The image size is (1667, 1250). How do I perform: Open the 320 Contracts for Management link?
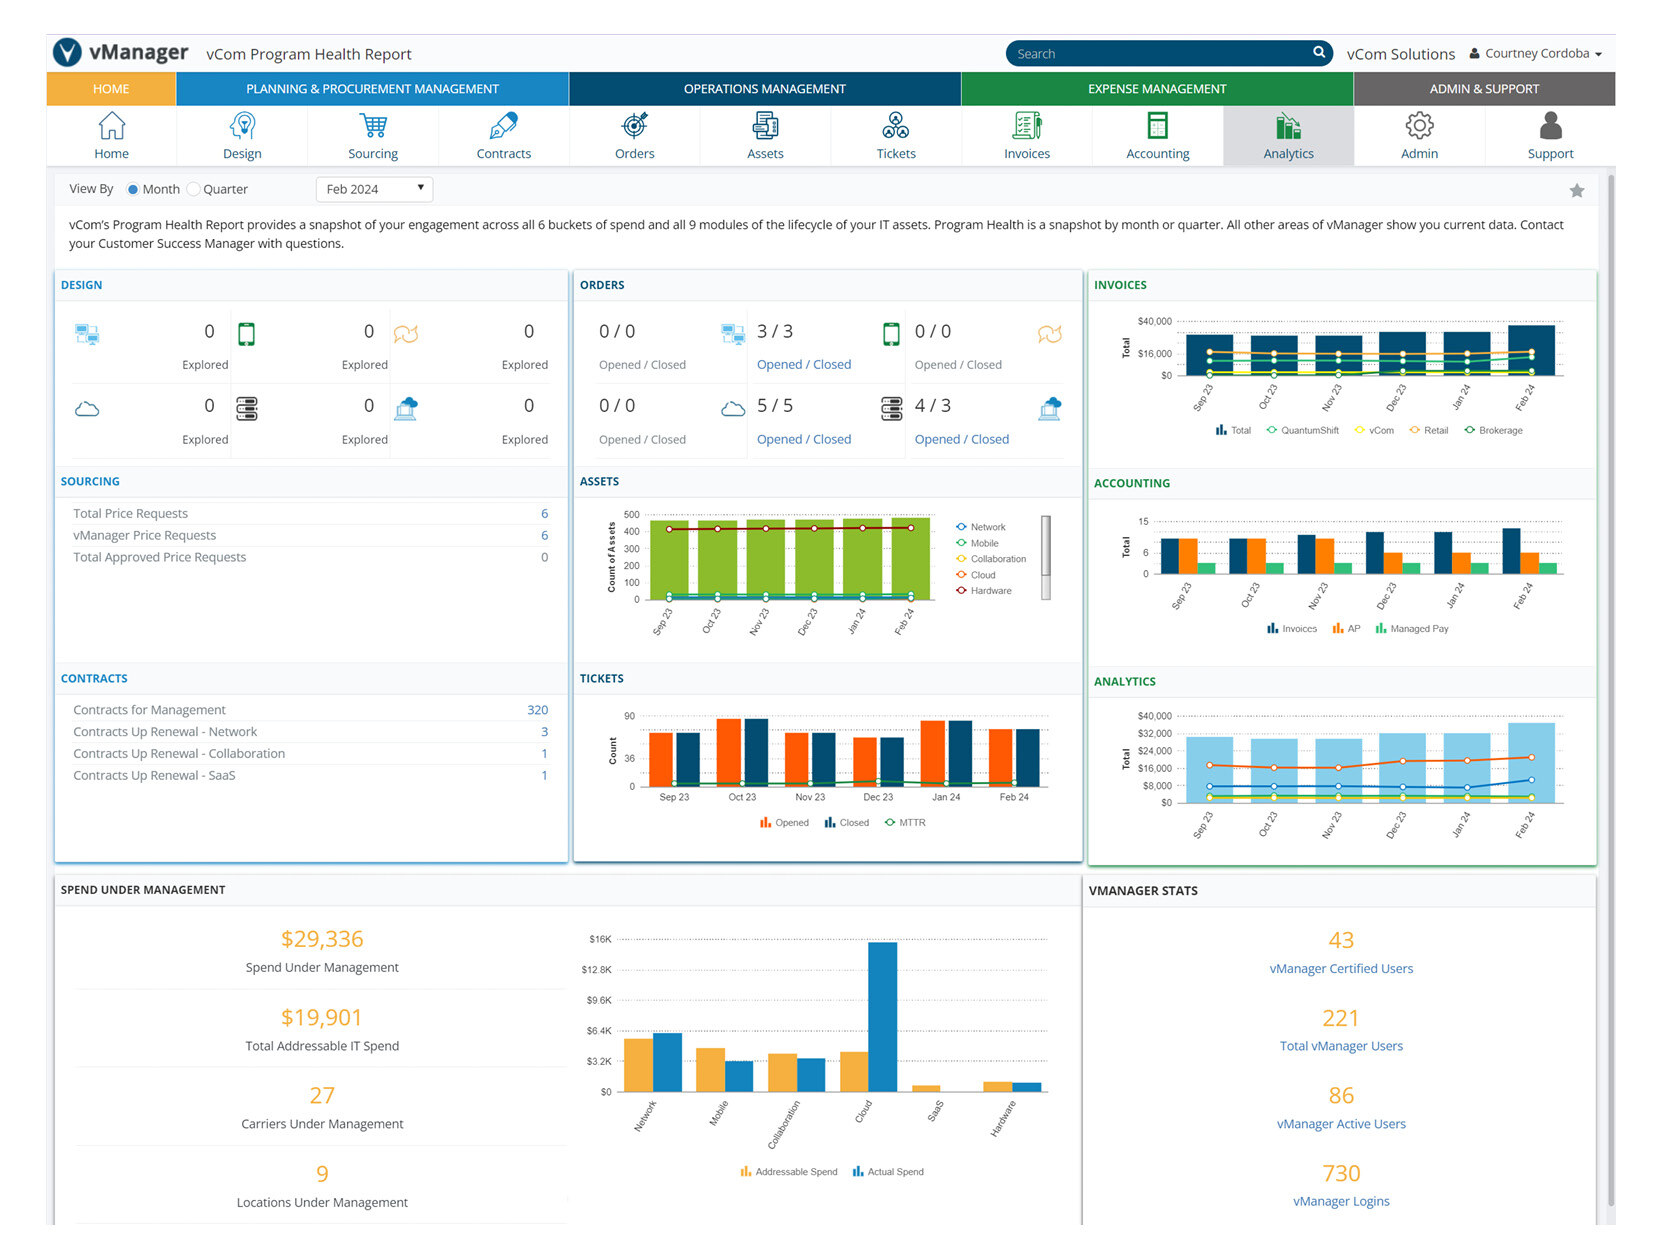537,710
